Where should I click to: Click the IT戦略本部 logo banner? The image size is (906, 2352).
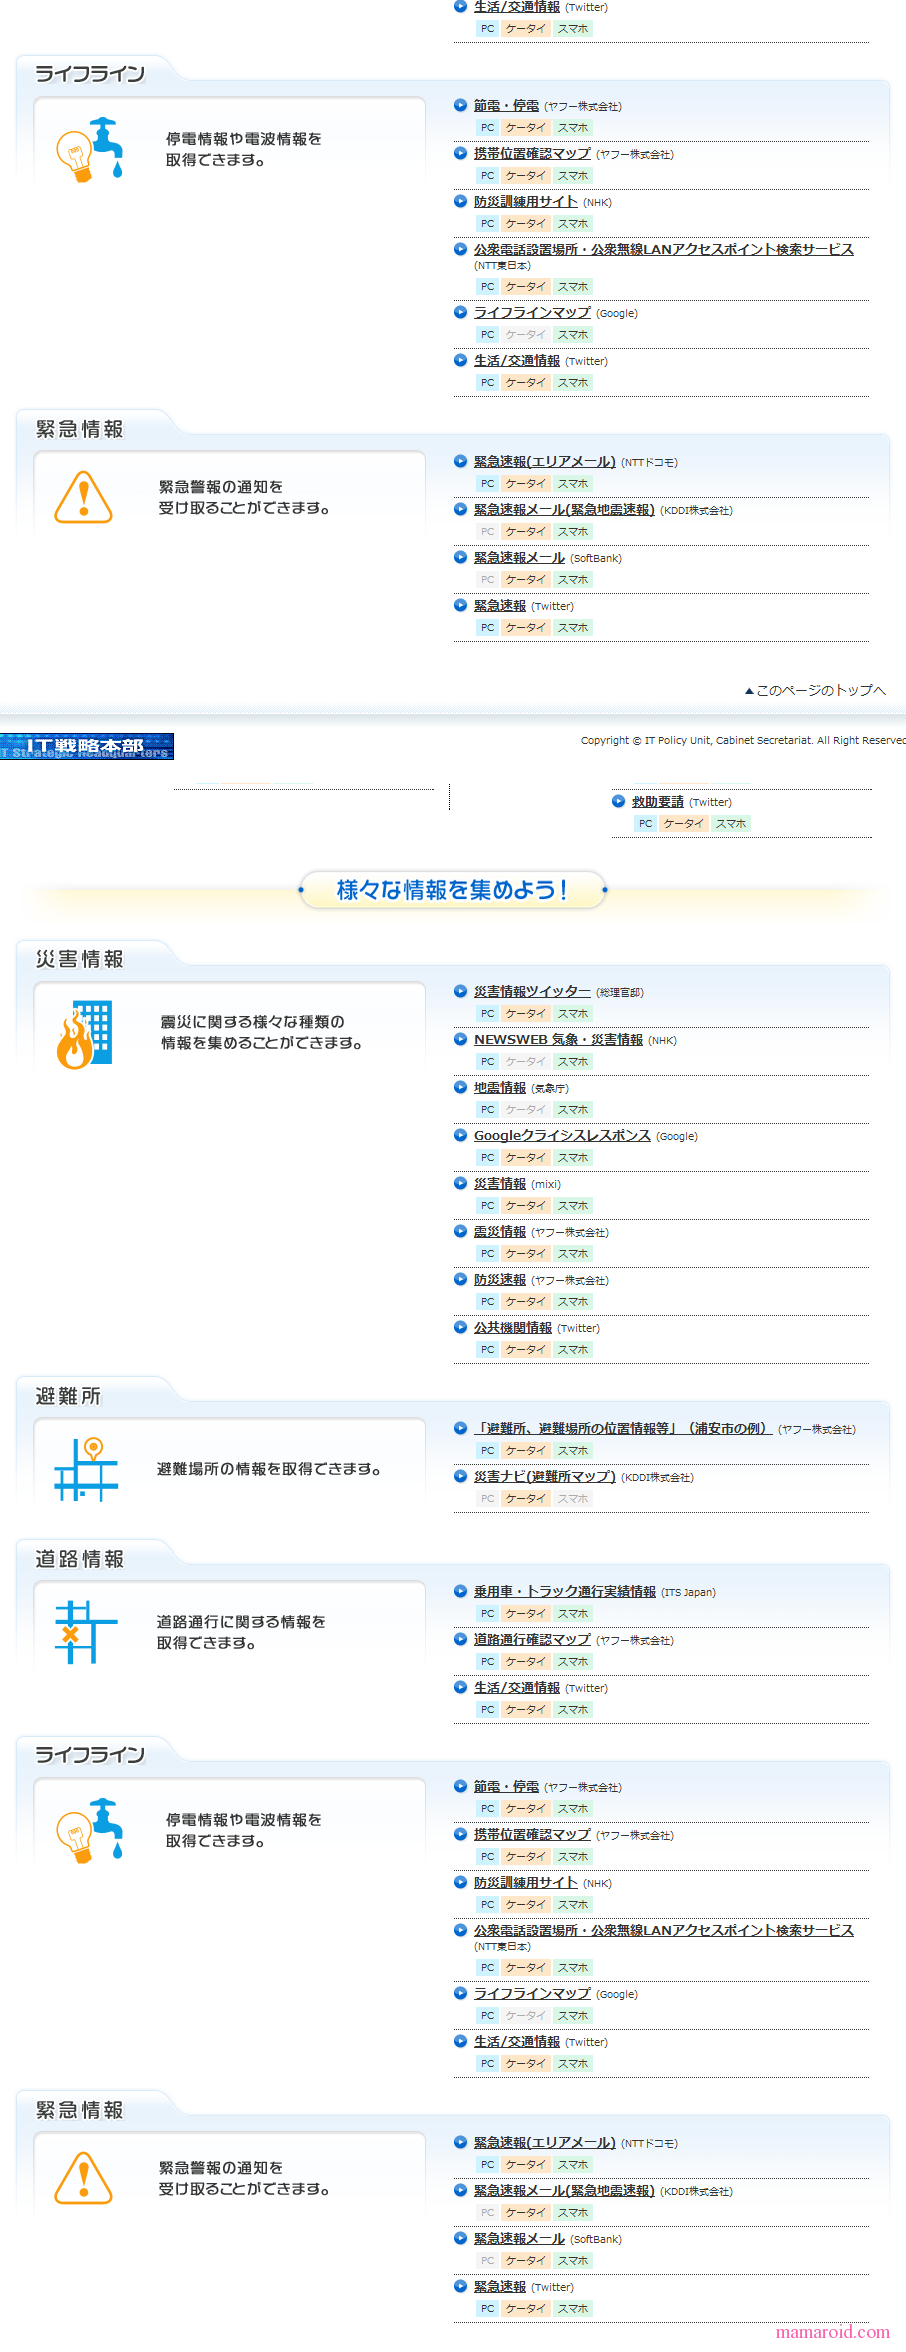(x=87, y=746)
